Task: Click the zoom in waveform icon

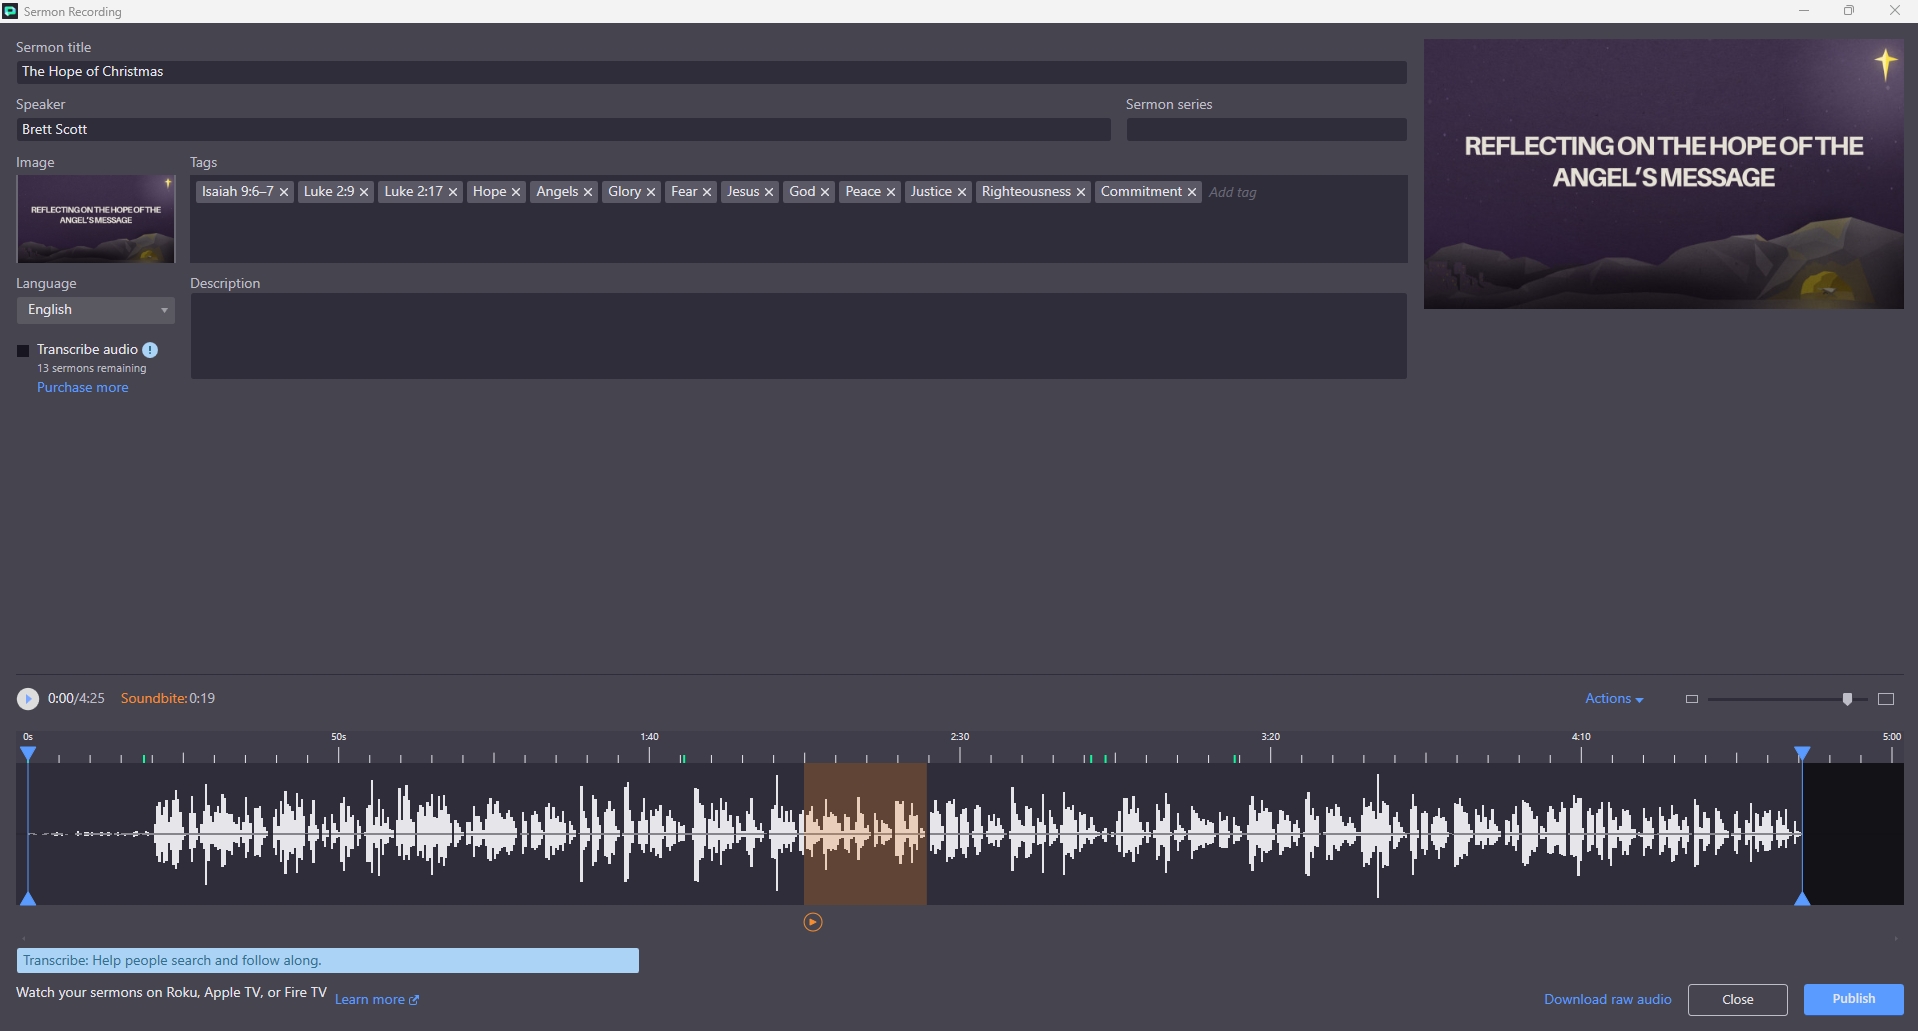Action: (1886, 699)
